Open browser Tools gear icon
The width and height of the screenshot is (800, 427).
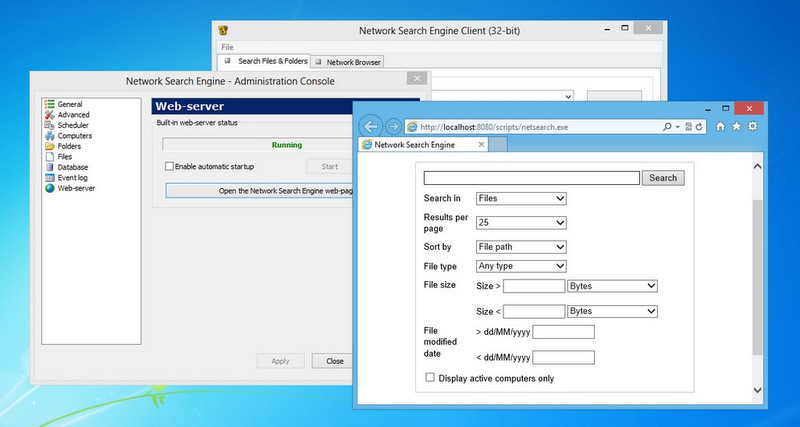[753, 126]
